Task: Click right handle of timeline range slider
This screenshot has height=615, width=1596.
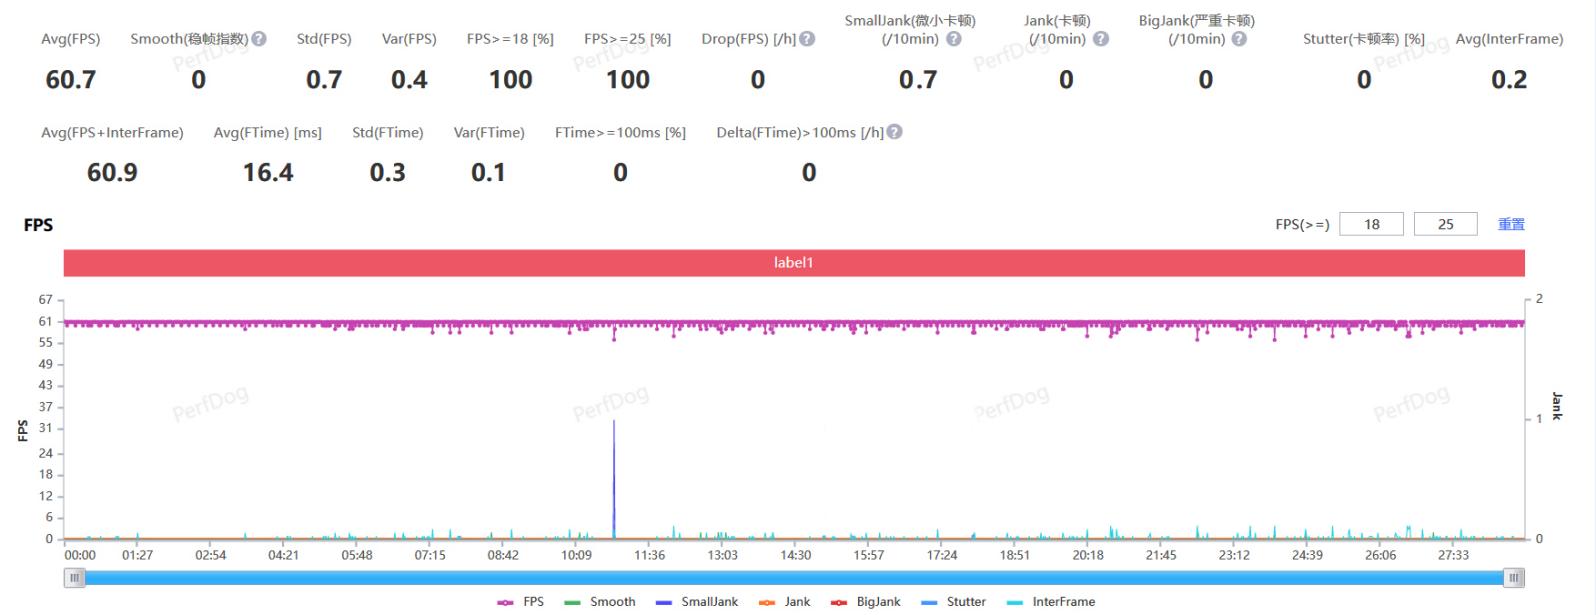Action: pyautogui.click(x=1514, y=578)
